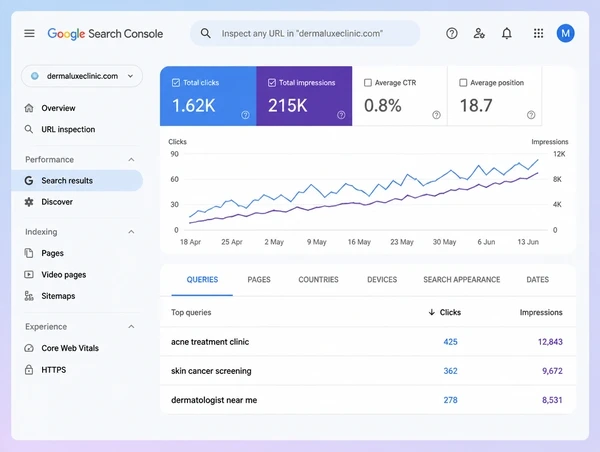This screenshot has width=600, height=452.
Task: Open the Help question mark icon
Action: pos(452,34)
